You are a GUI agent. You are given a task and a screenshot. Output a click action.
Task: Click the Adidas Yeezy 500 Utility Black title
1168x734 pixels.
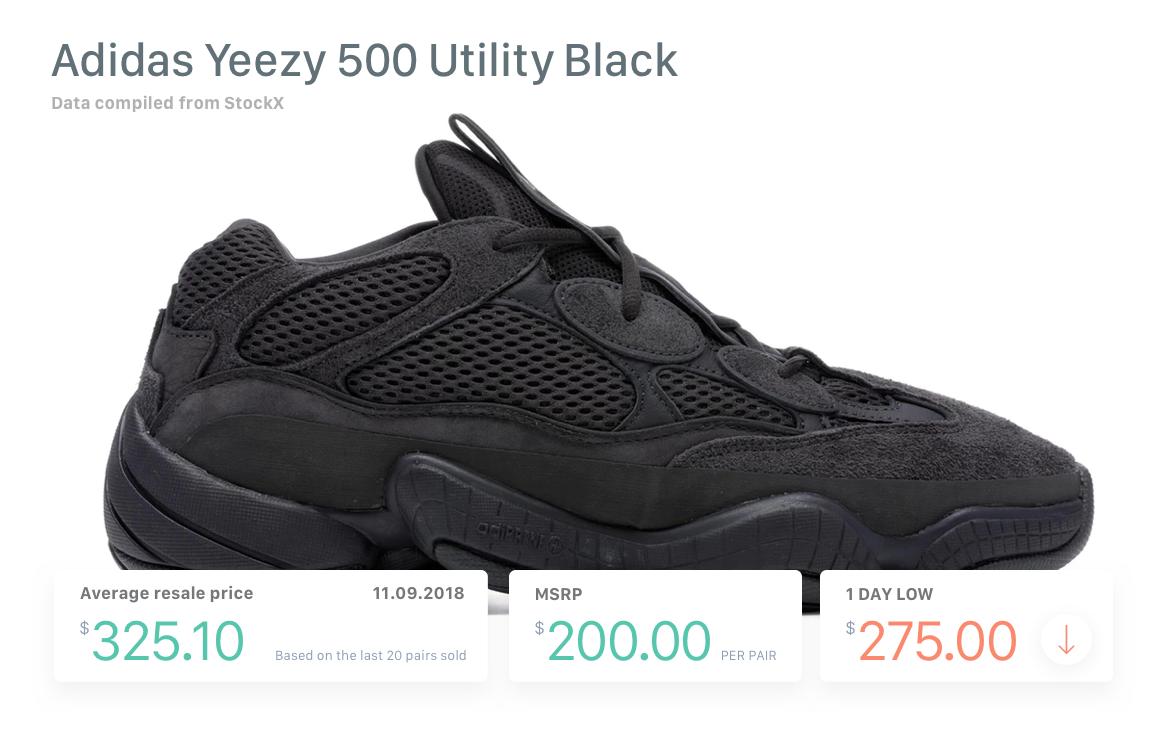(364, 61)
